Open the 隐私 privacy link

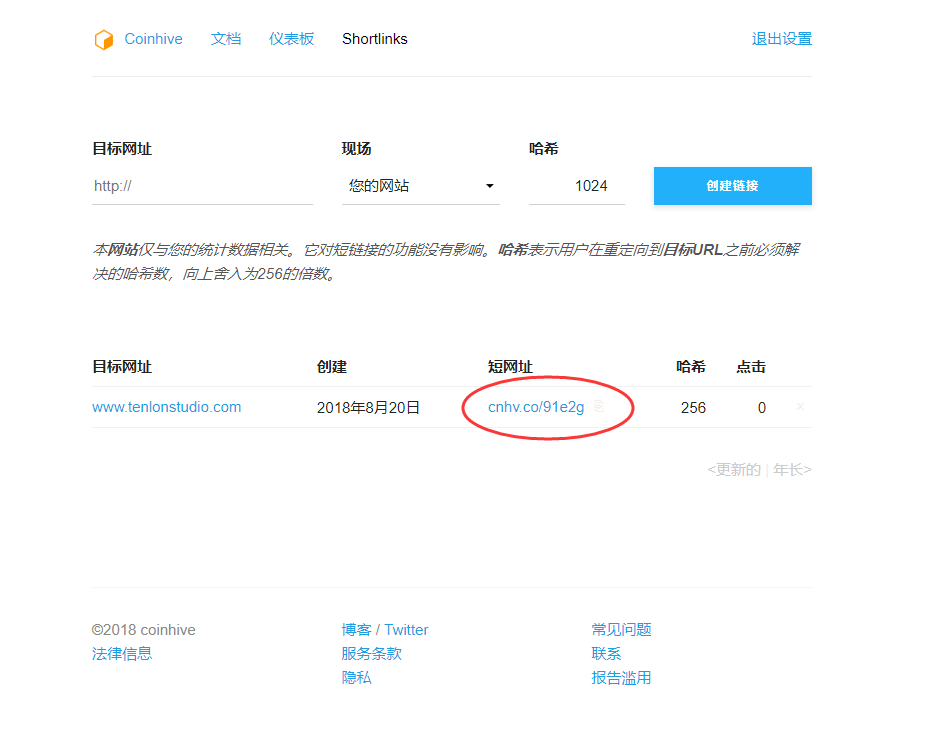[355, 677]
